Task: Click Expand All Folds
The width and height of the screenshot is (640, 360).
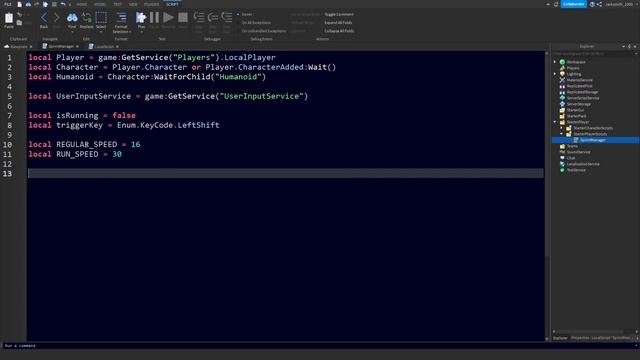Action: coord(338,23)
